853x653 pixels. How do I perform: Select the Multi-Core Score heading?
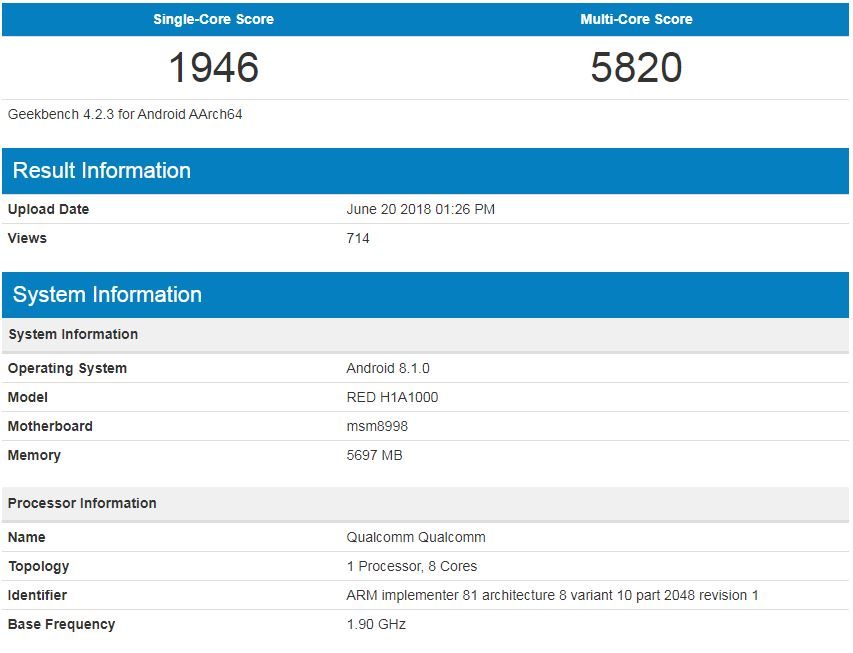click(636, 20)
